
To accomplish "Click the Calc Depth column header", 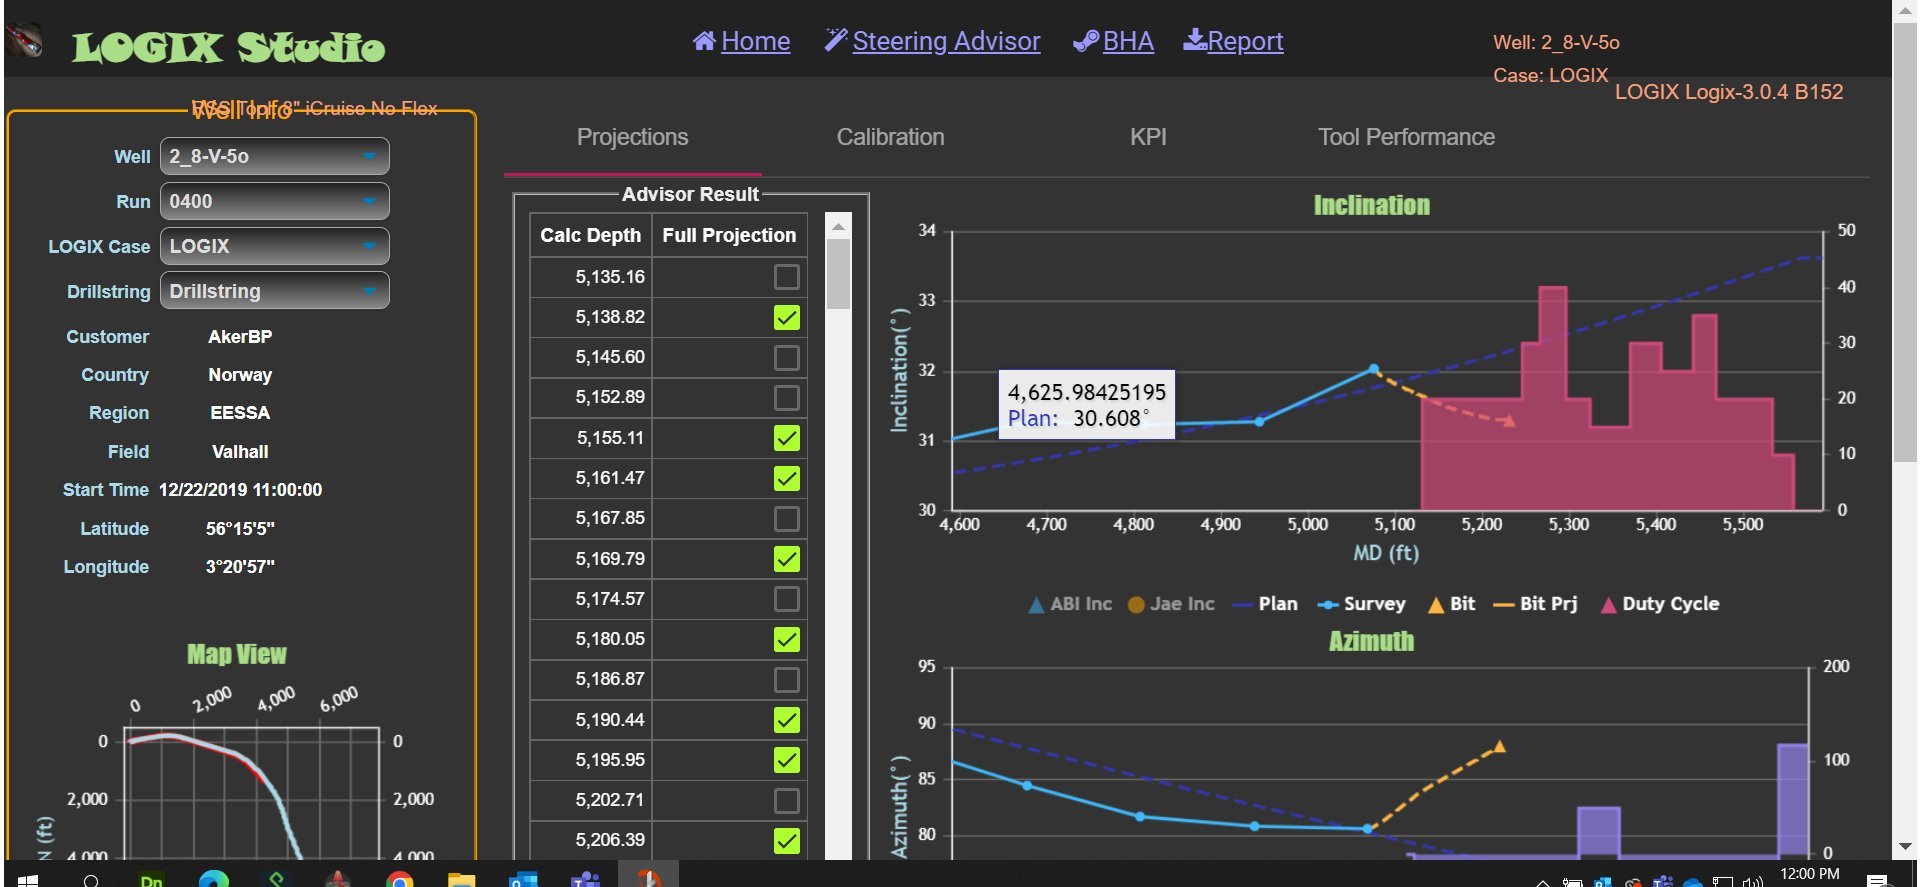I will click(591, 235).
